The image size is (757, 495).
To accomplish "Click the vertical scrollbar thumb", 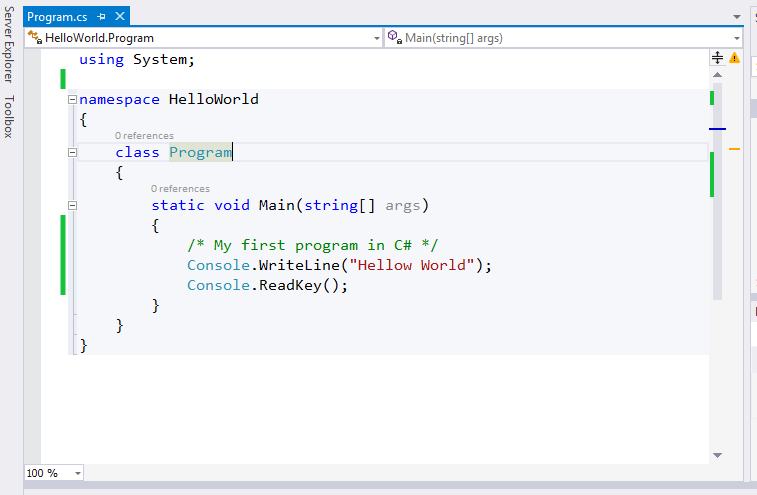I will [717, 191].
